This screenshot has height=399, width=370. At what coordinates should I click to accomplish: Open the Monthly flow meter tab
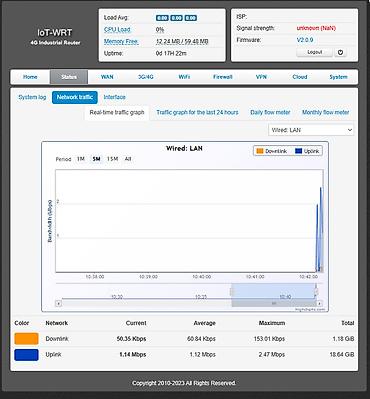(325, 112)
